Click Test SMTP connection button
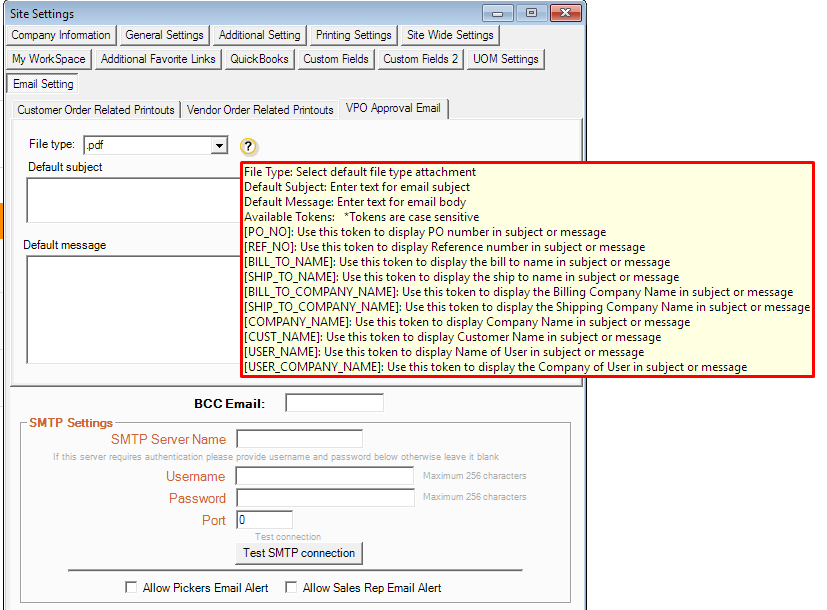The image size is (827, 610). pos(299,552)
